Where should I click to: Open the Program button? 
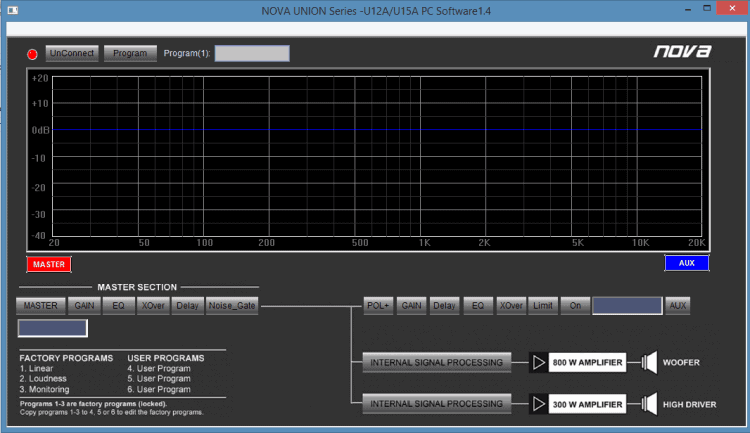pos(130,53)
